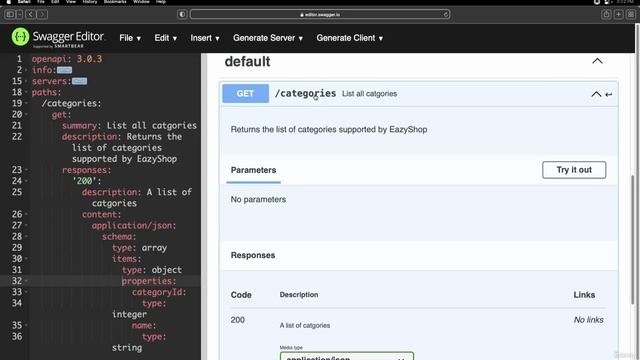Click the Safari sidebar toggle icon

(x=10, y=14)
